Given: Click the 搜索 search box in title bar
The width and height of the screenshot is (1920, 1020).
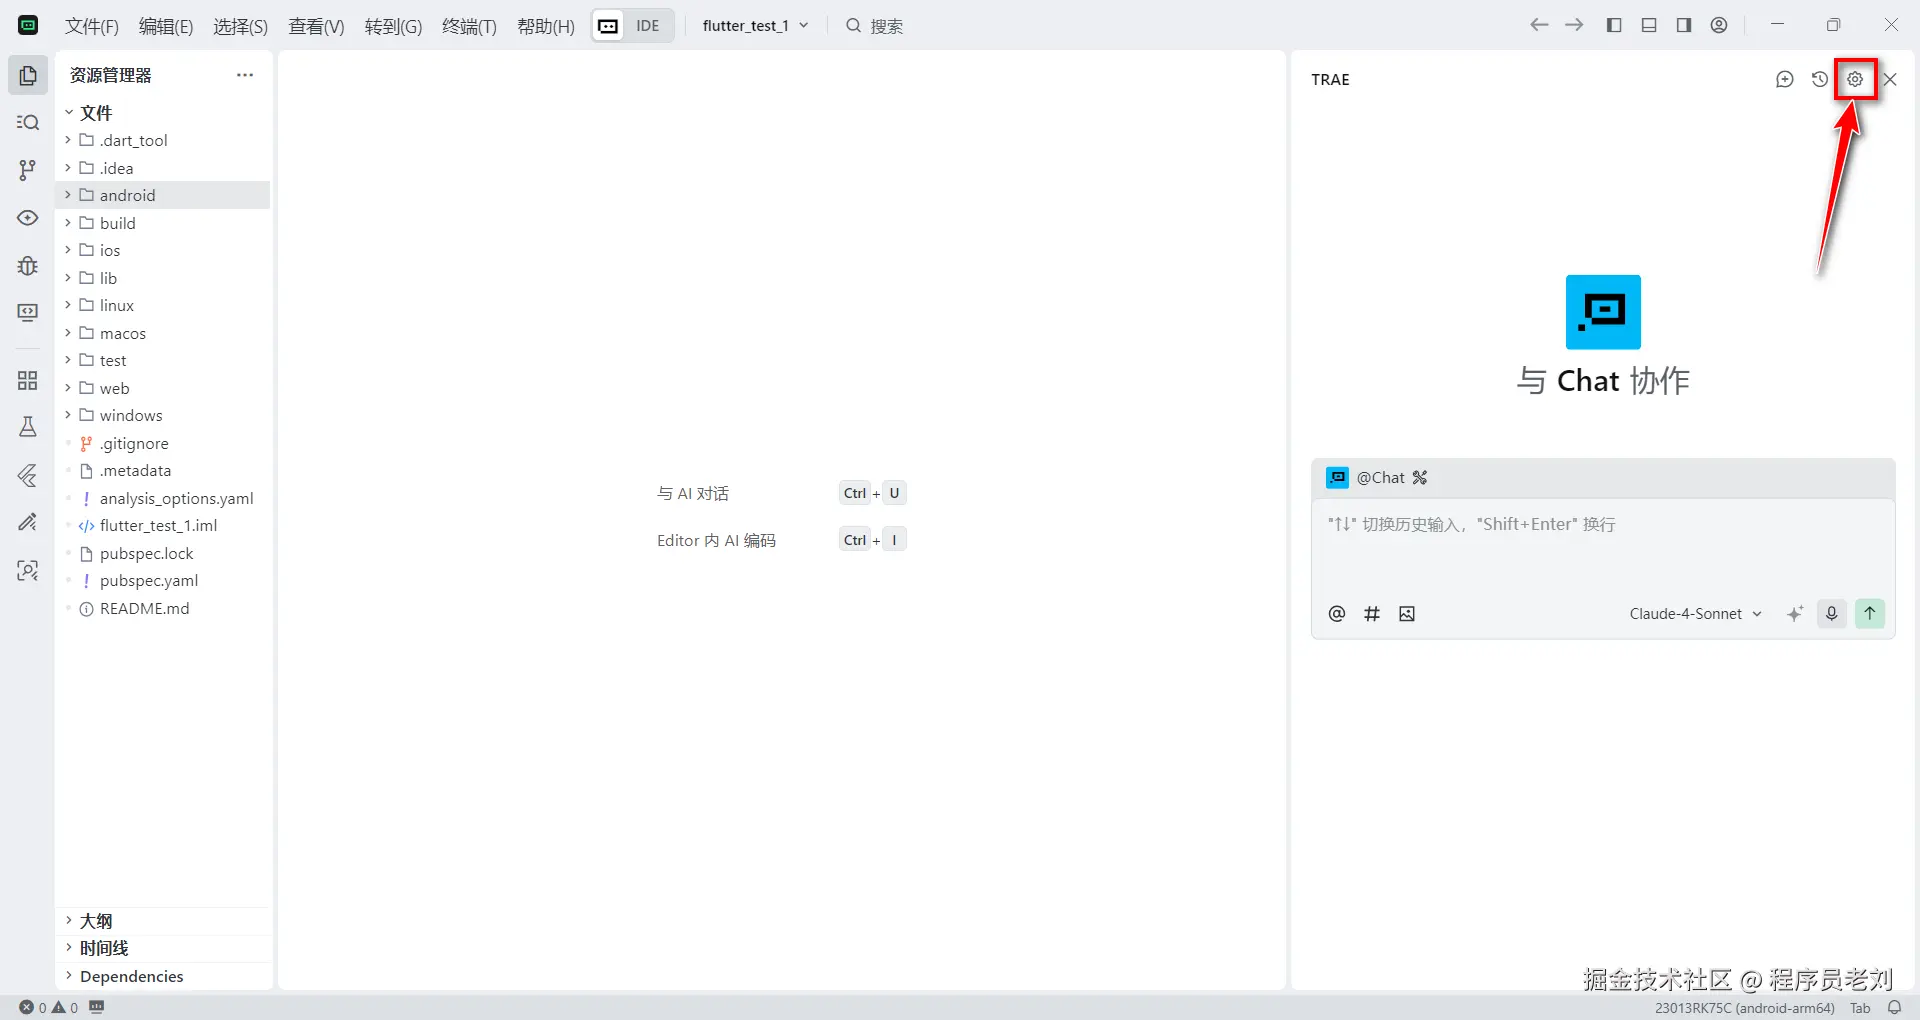Looking at the screenshot, I should click(875, 26).
